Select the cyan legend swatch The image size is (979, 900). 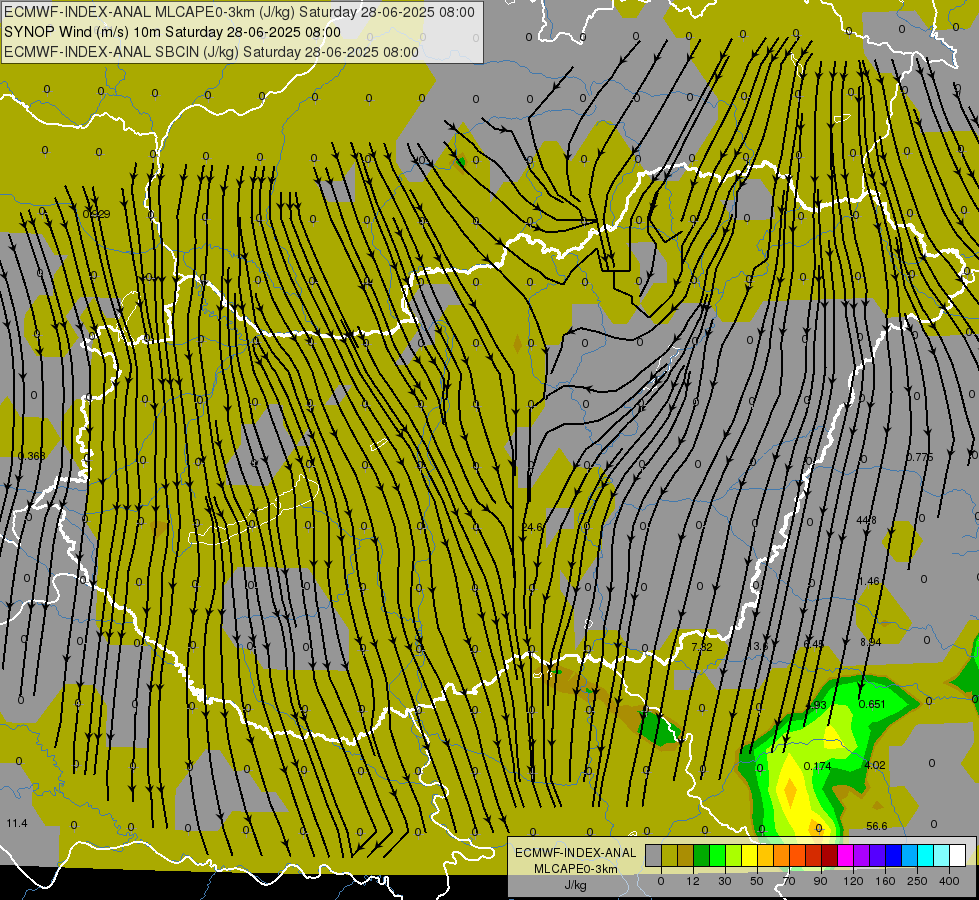coord(927,856)
